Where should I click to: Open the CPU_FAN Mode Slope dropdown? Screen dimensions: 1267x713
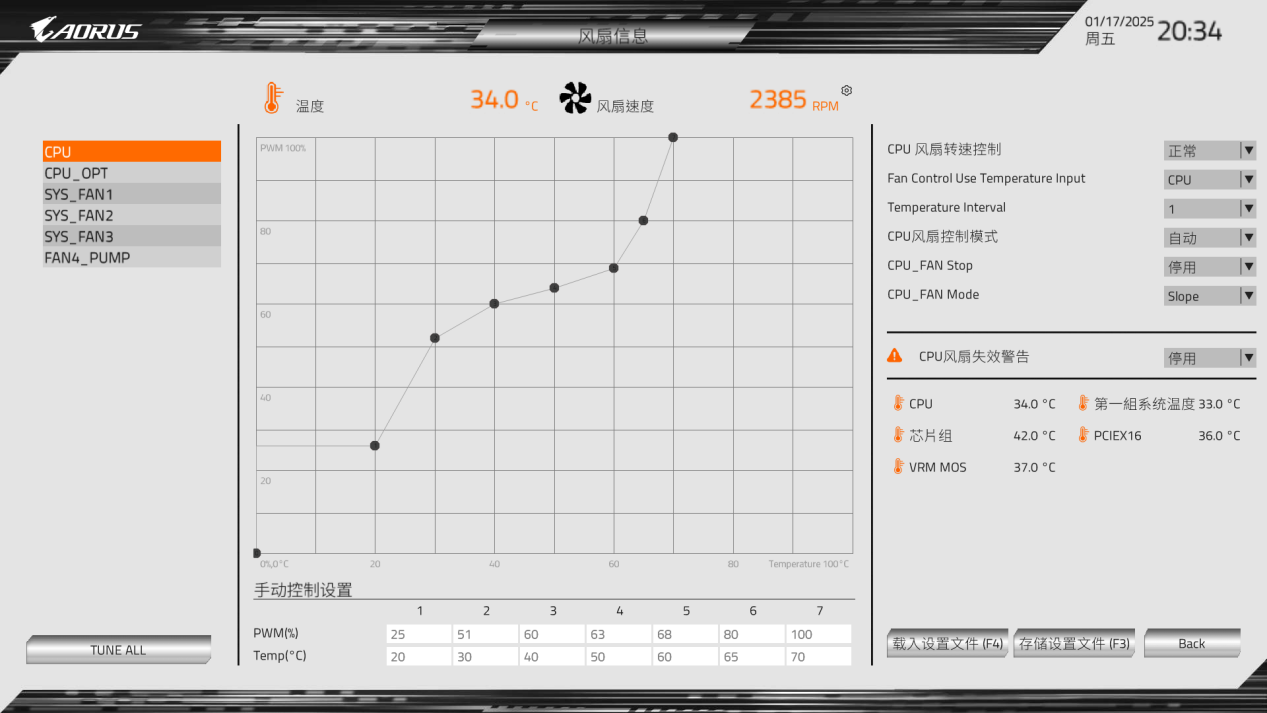click(1210, 296)
